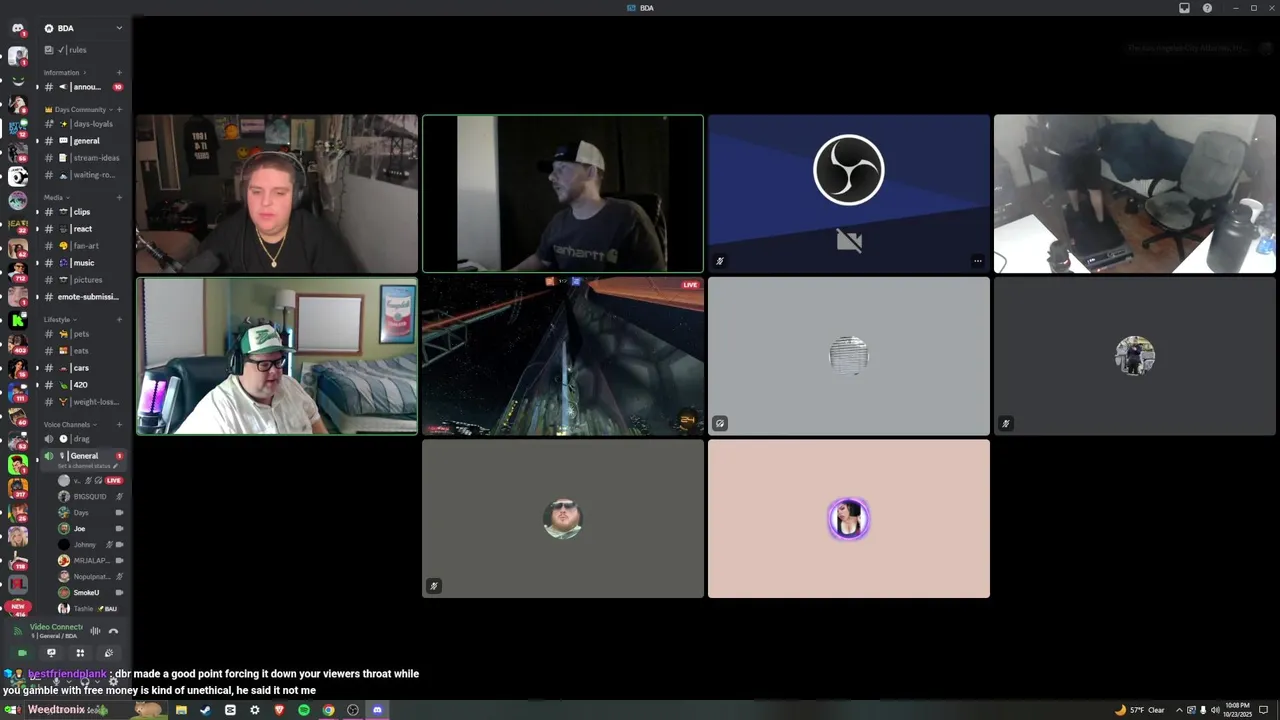1280x720 pixels.
Task: Open Google Chrome from taskbar
Action: 328,710
